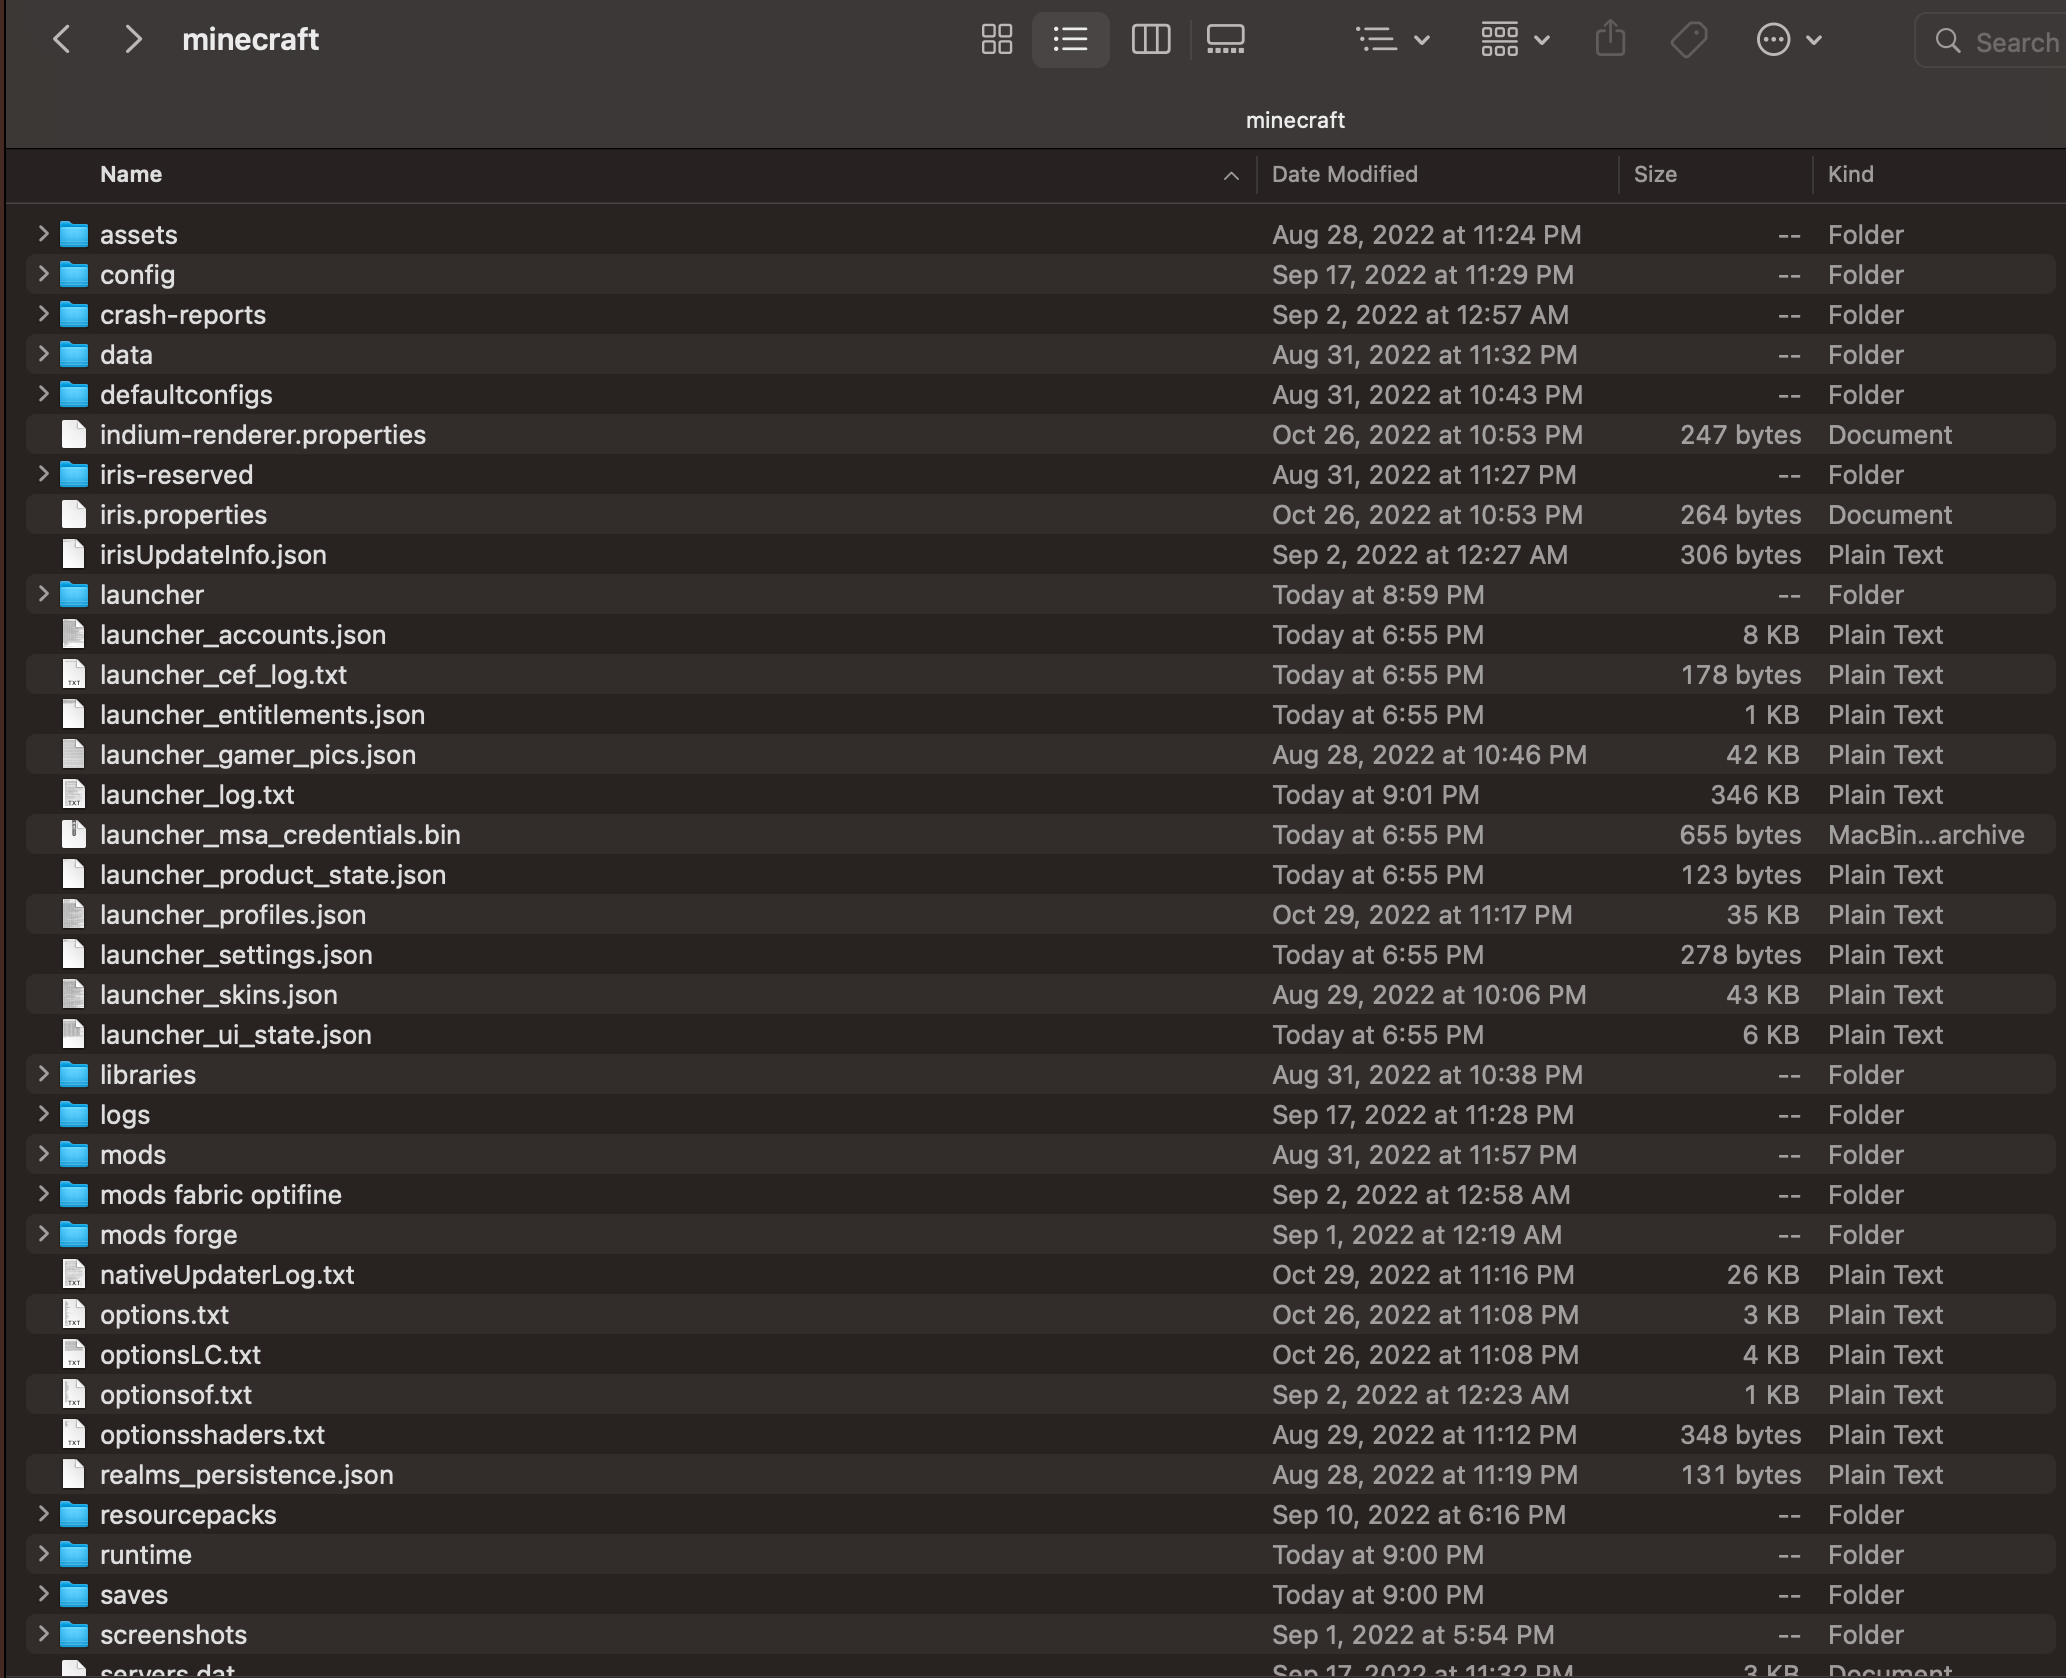This screenshot has width=2066, height=1678.
Task: Select the launcher_settings.json file name
Action: 236,955
